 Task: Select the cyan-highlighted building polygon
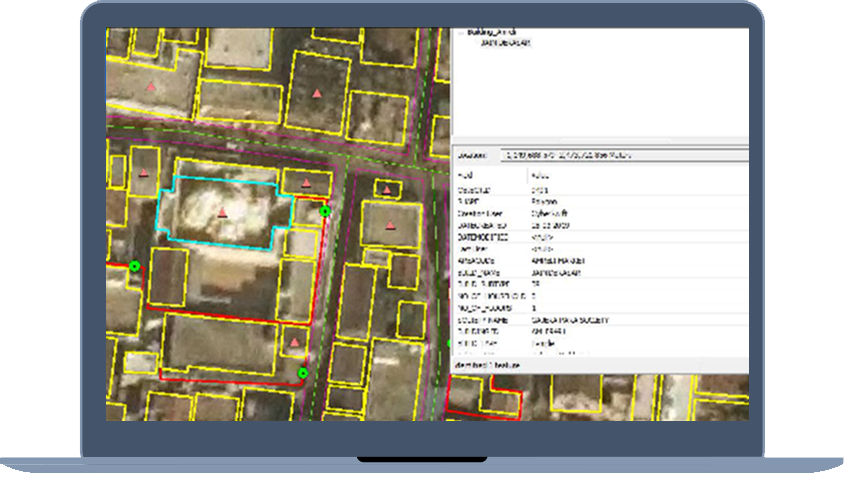pyautogui.click(x=225, y=213)
